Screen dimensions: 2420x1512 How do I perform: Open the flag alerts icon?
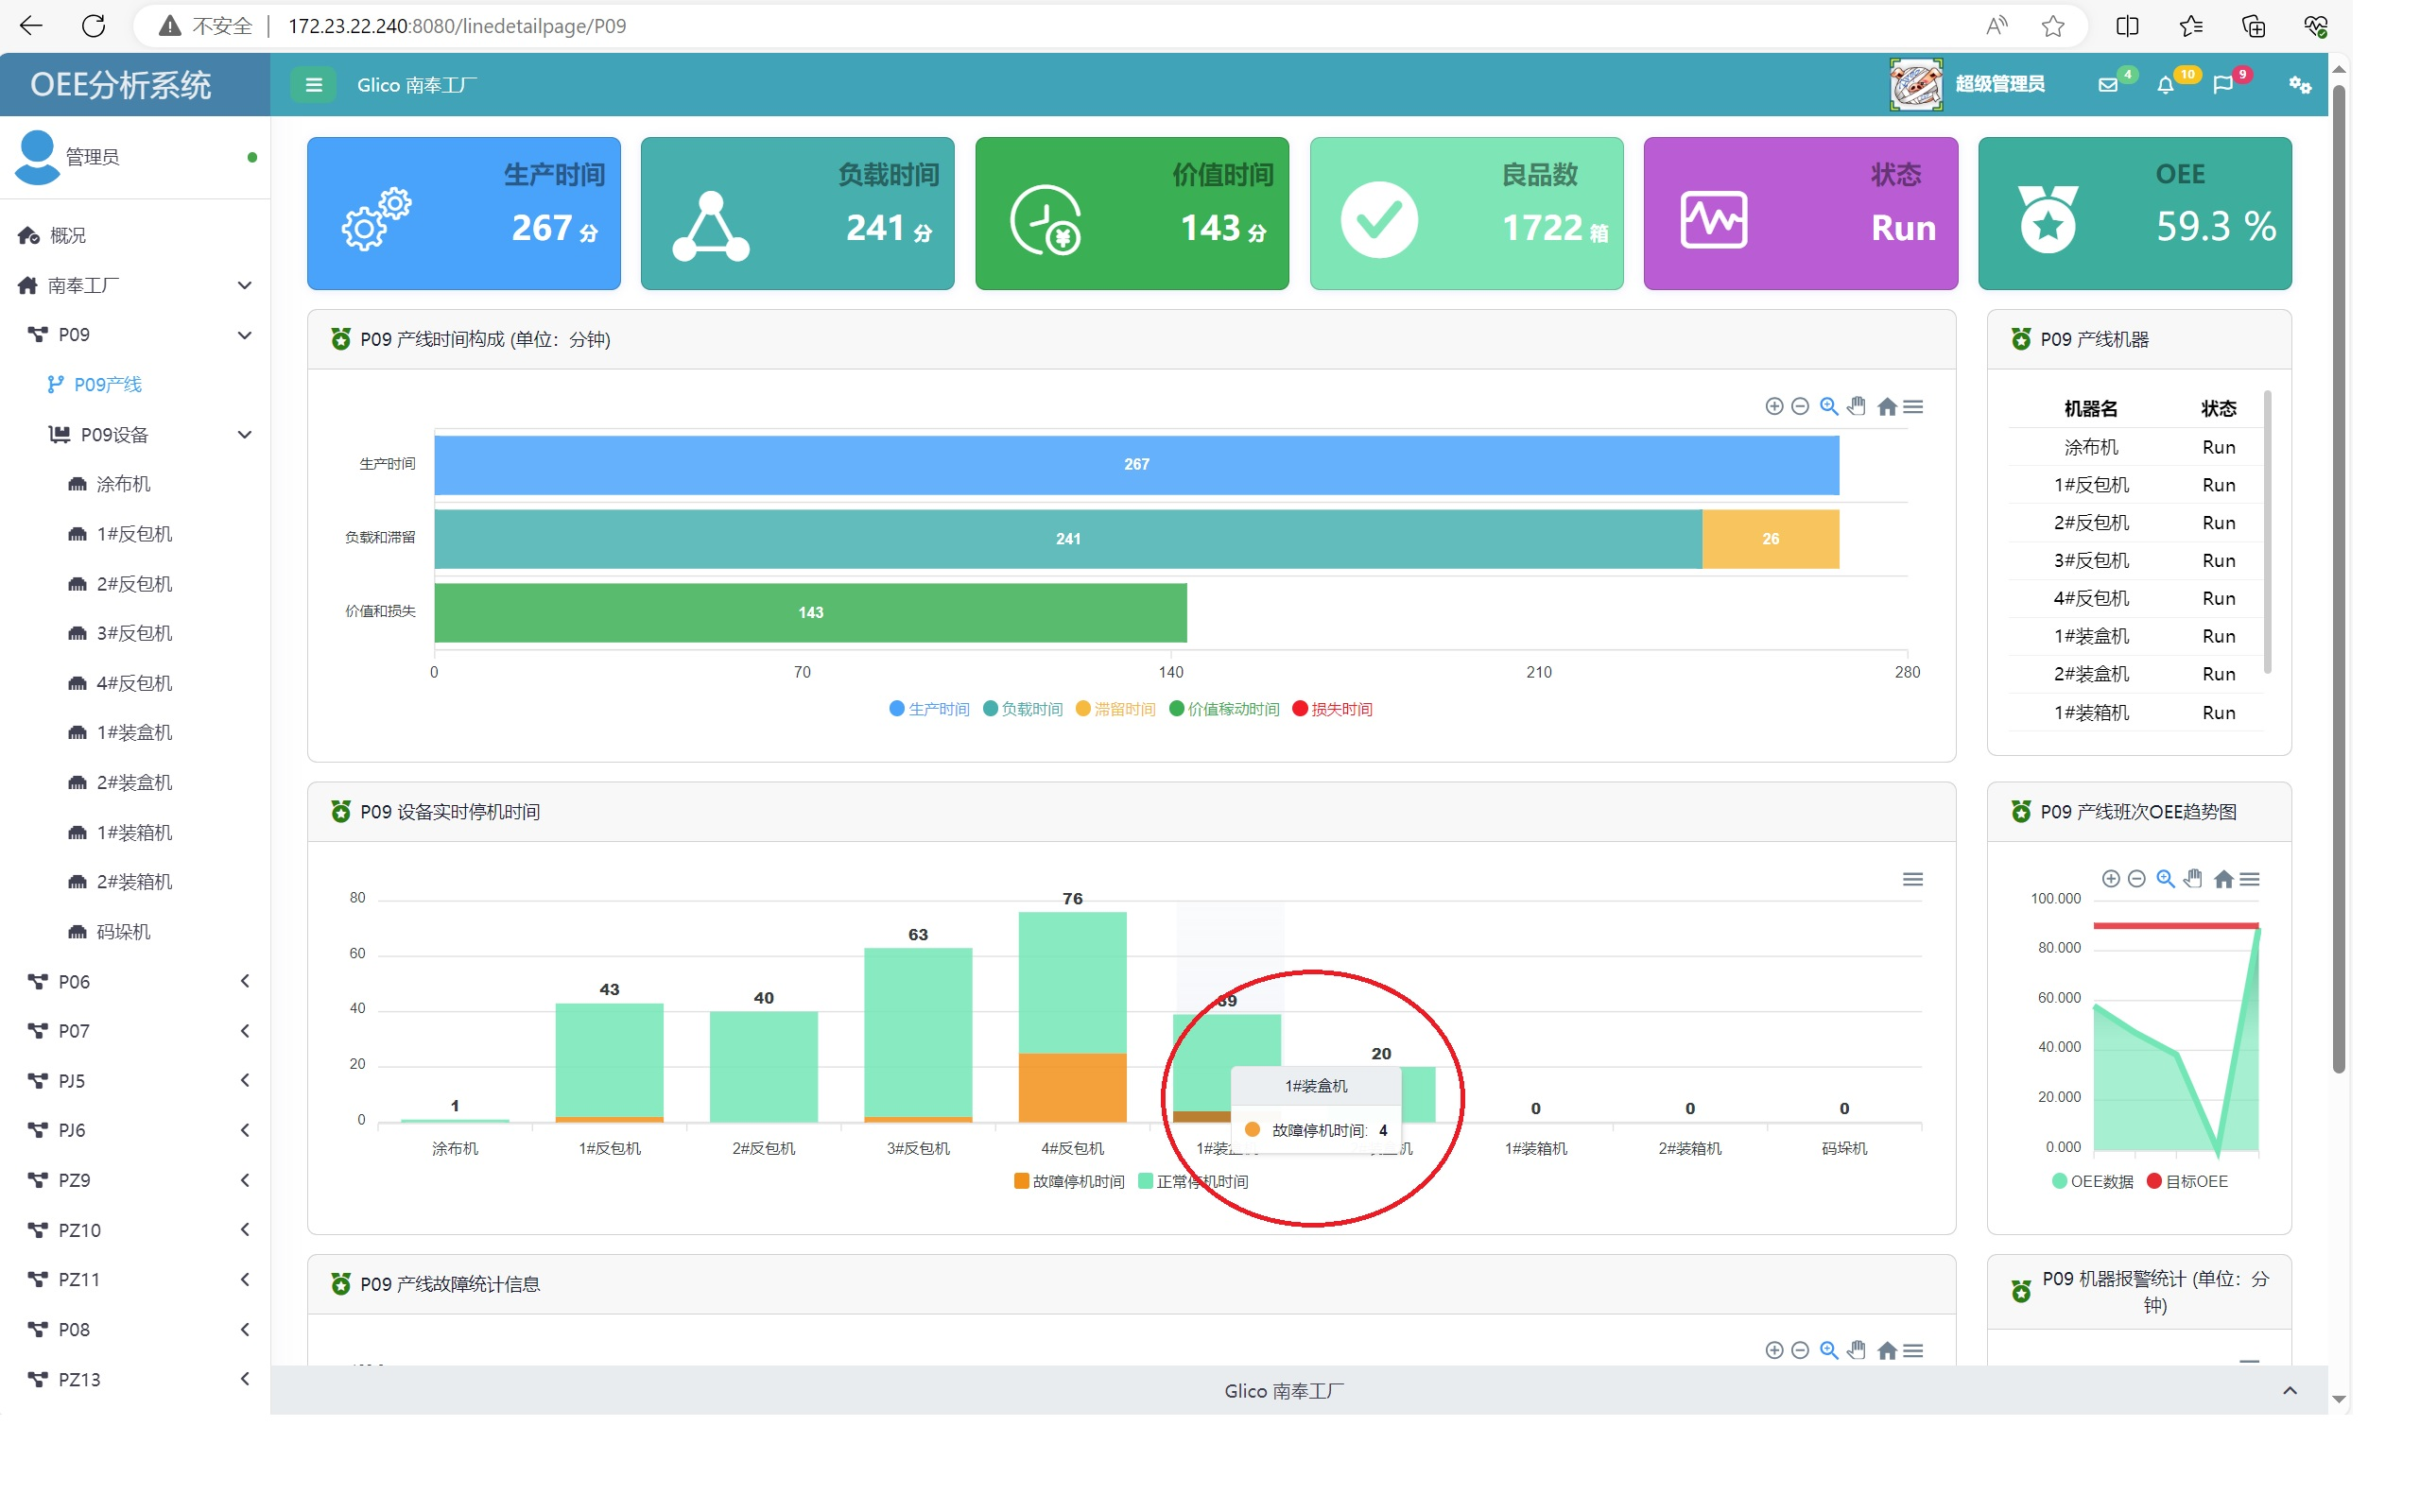click(2222, 85)
